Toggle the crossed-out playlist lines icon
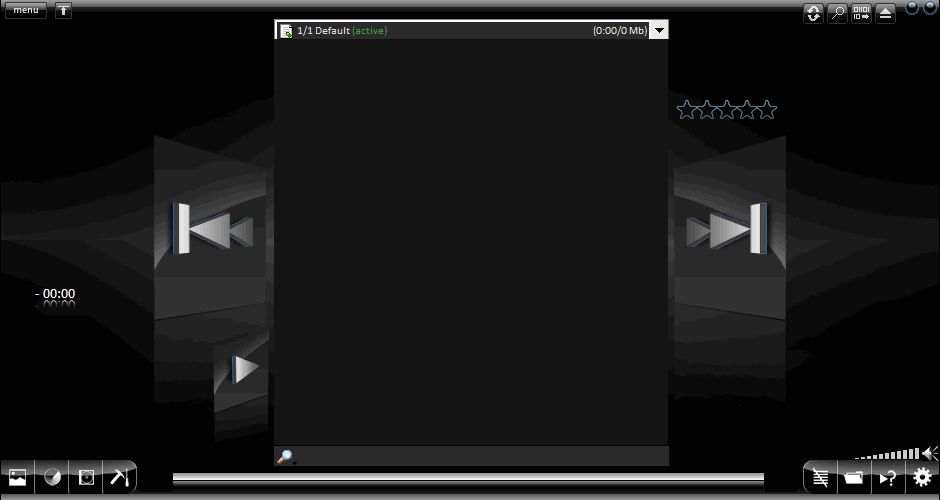 pyautogui.click(x=820, y=478)
